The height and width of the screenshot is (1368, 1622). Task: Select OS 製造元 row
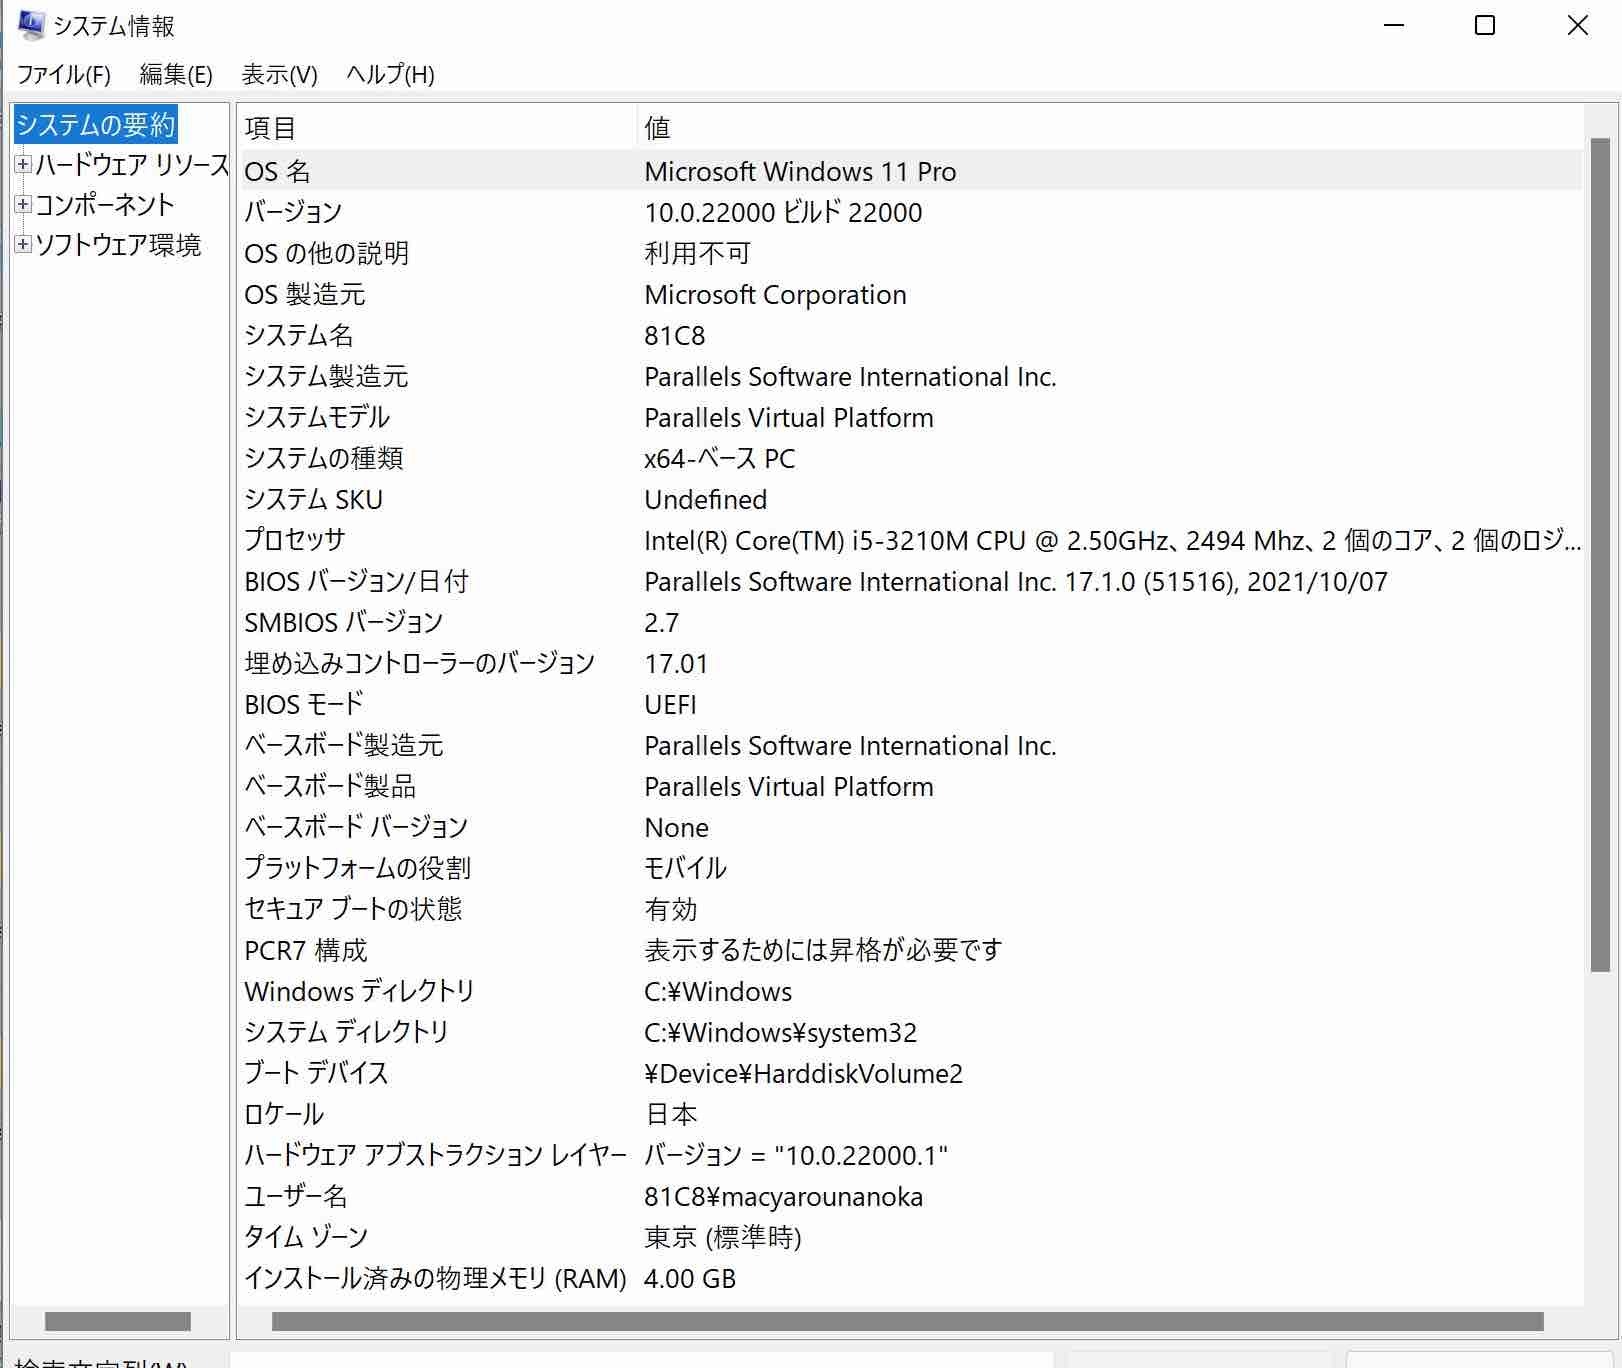click(x=911, y=294)
